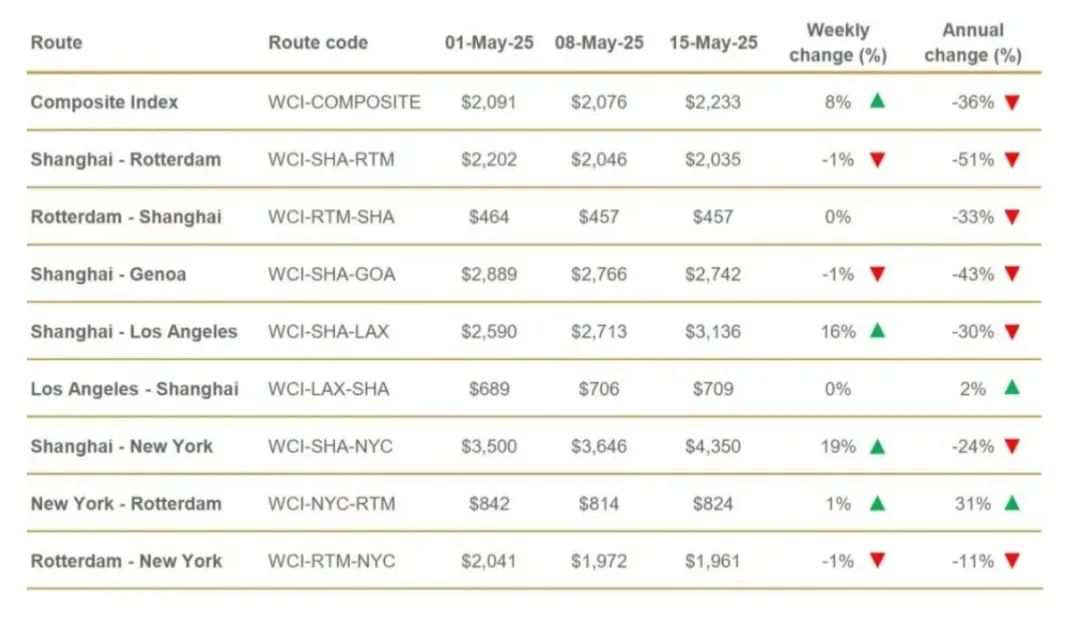Click red weekly arrow for Shanghai - Rotterdam
The width and height of the screenshot is (1080, 619).
[877, 160]
